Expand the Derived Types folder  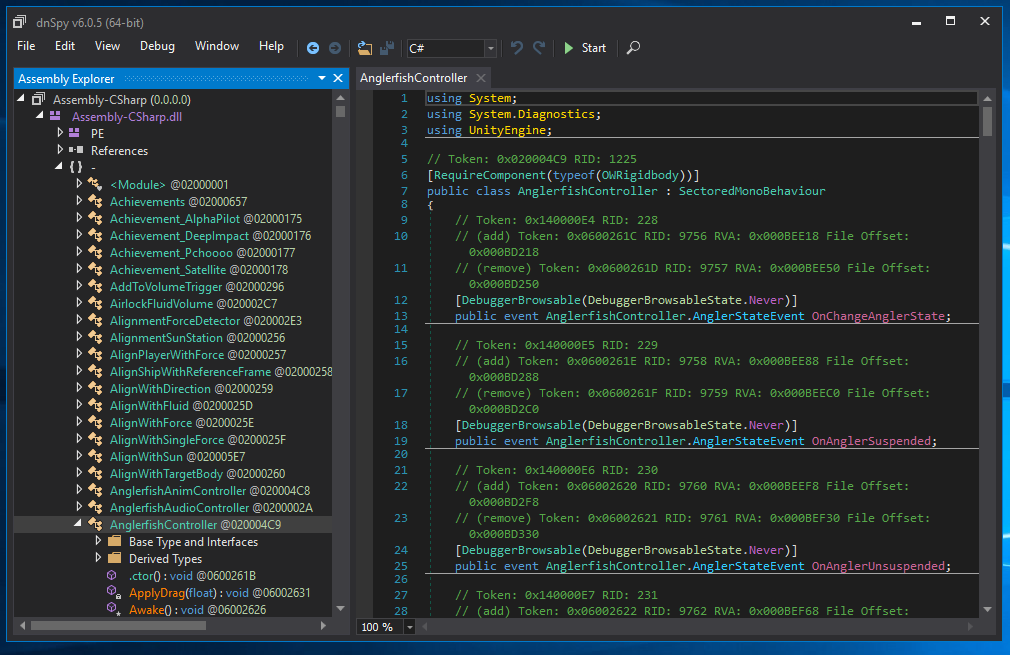(98, 558)
